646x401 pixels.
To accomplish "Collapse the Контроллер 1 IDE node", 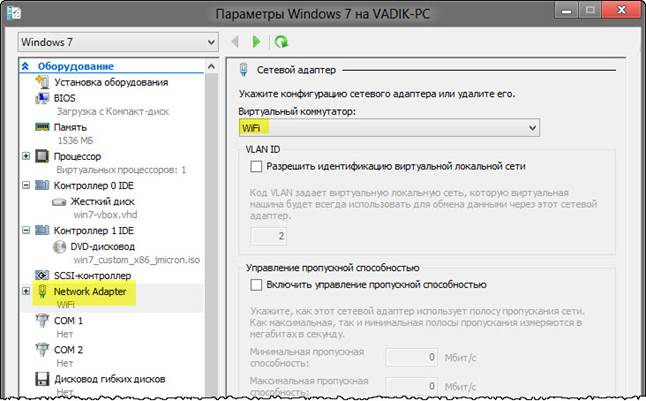I will pos(26,230).
